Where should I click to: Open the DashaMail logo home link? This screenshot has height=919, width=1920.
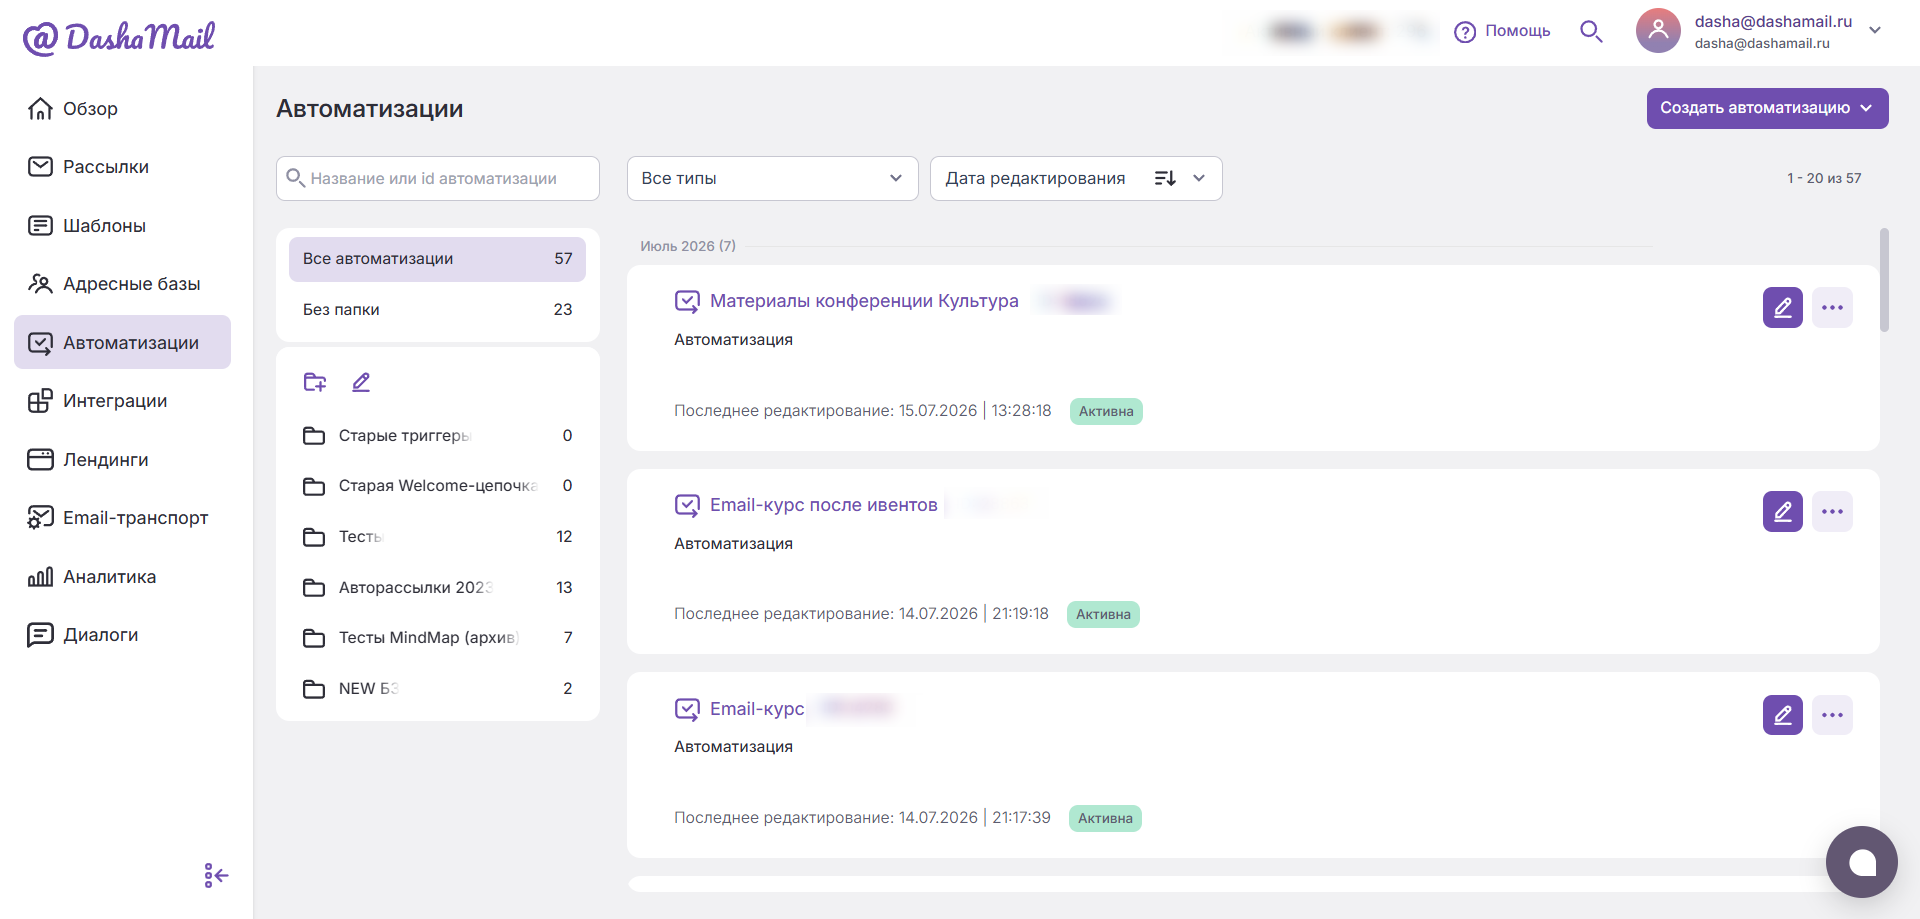pos(119,37)
